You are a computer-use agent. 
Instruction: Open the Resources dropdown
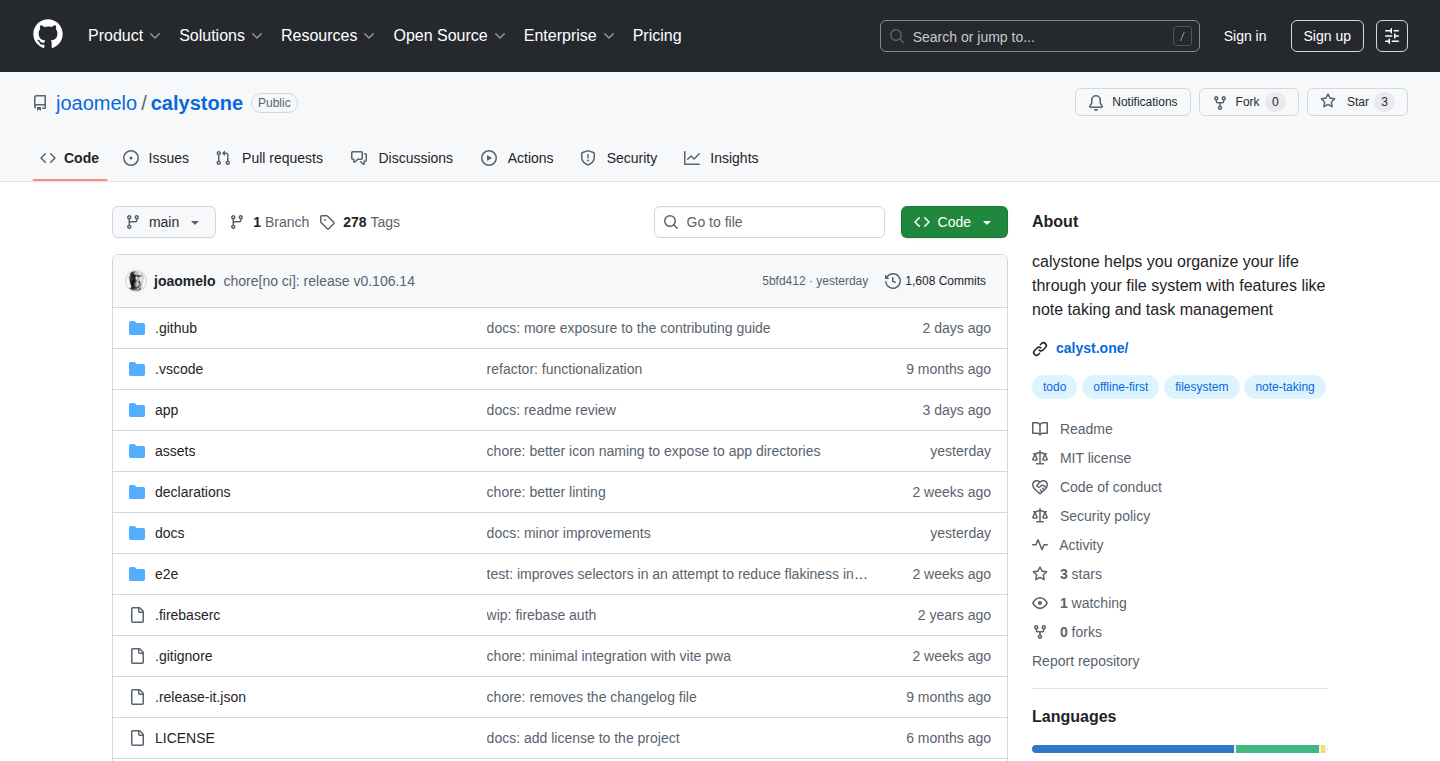[328, 36]
